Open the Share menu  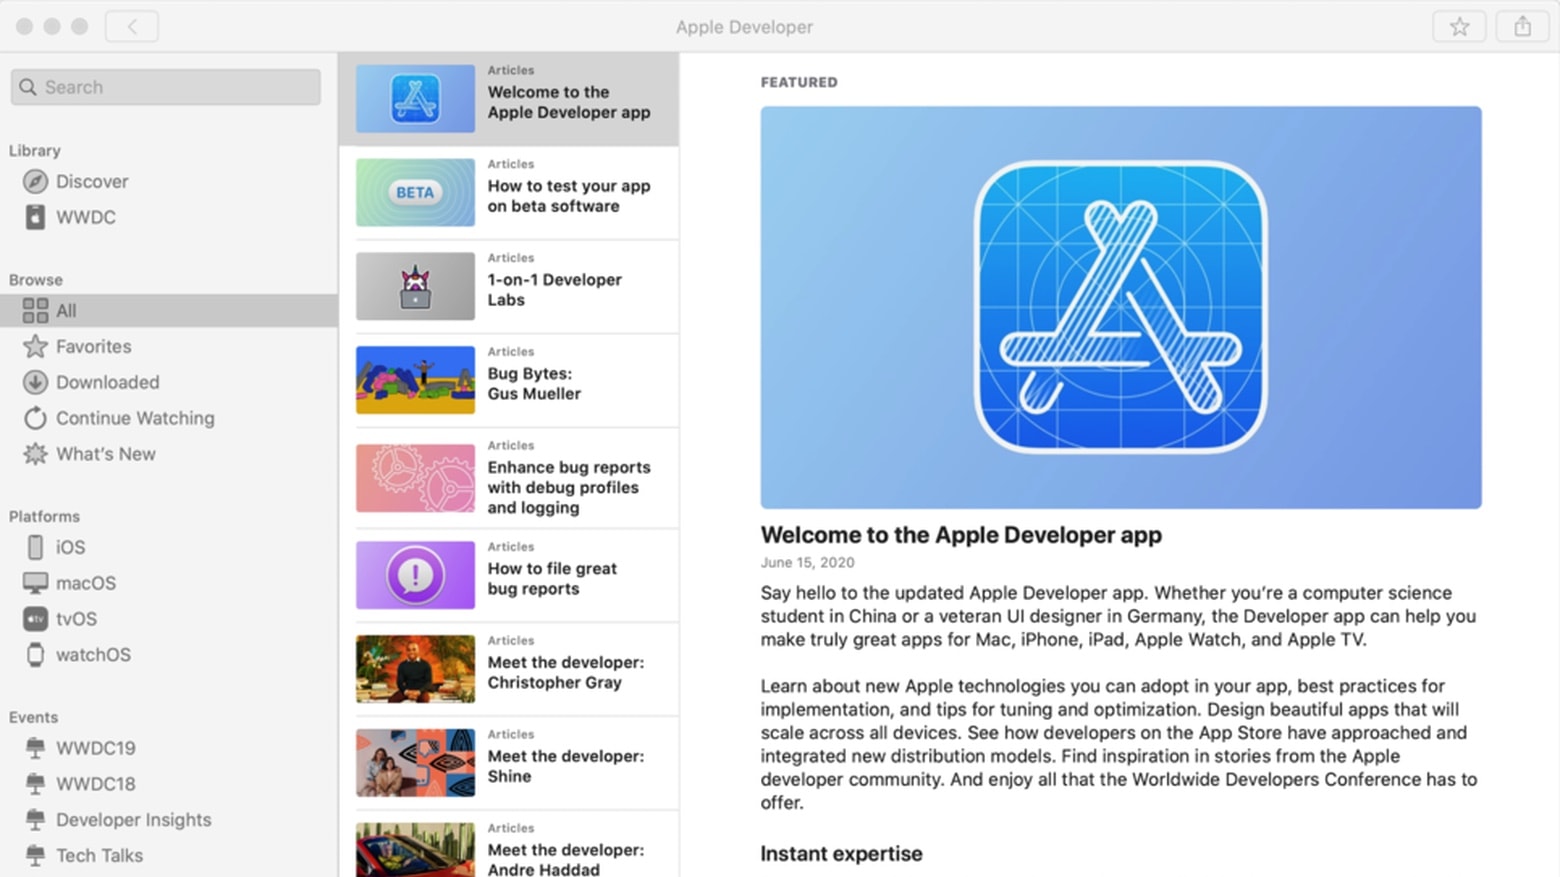[1521, 26]
